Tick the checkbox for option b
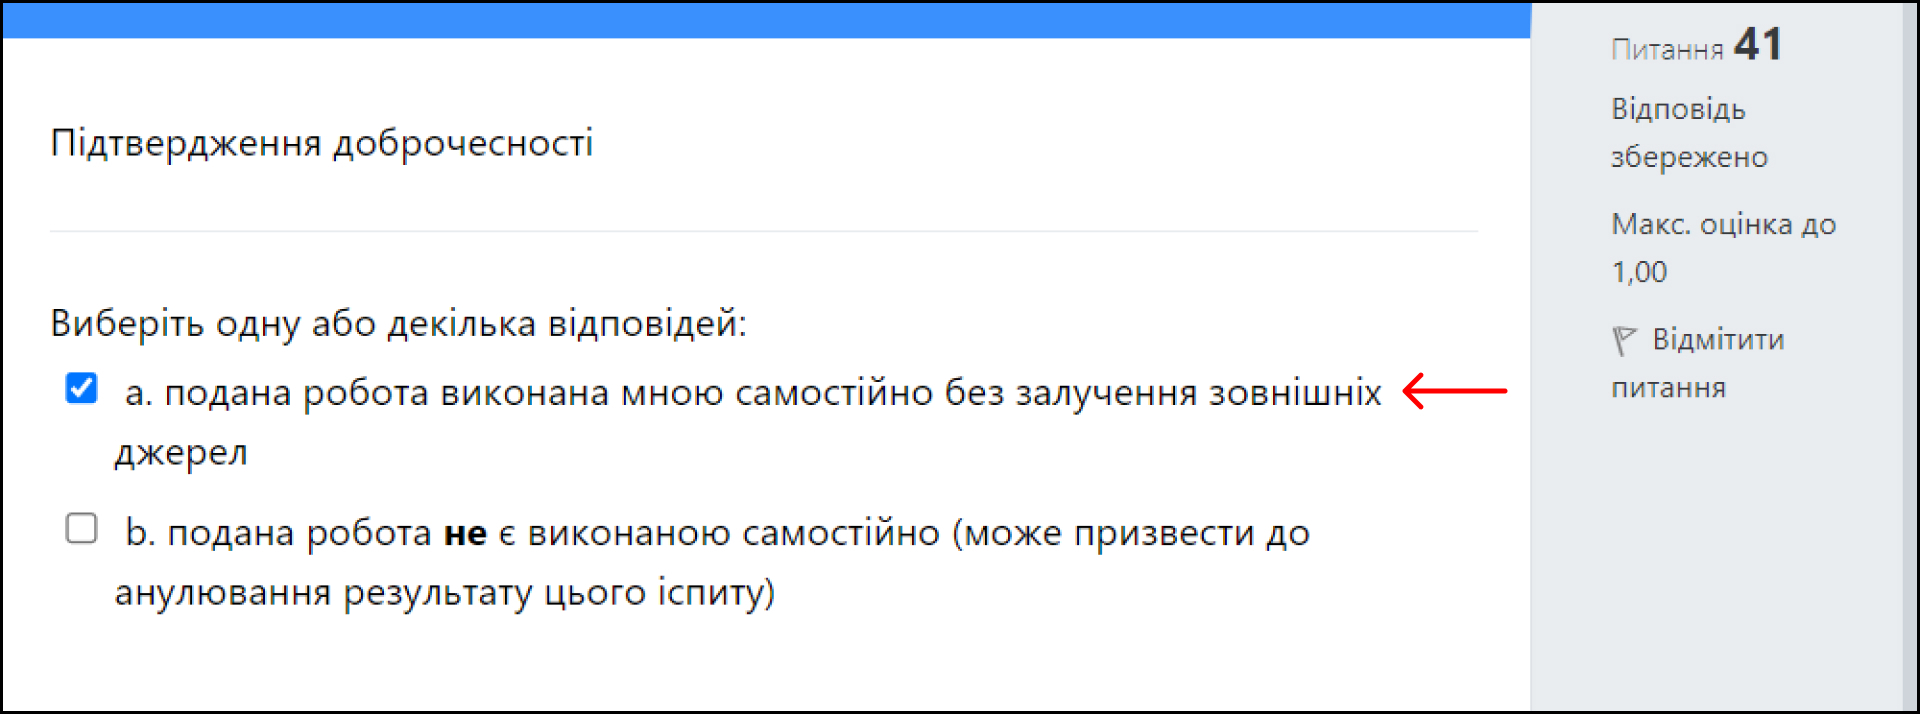The height and width of the screenshot is (714, 1920). coord(81,528)
